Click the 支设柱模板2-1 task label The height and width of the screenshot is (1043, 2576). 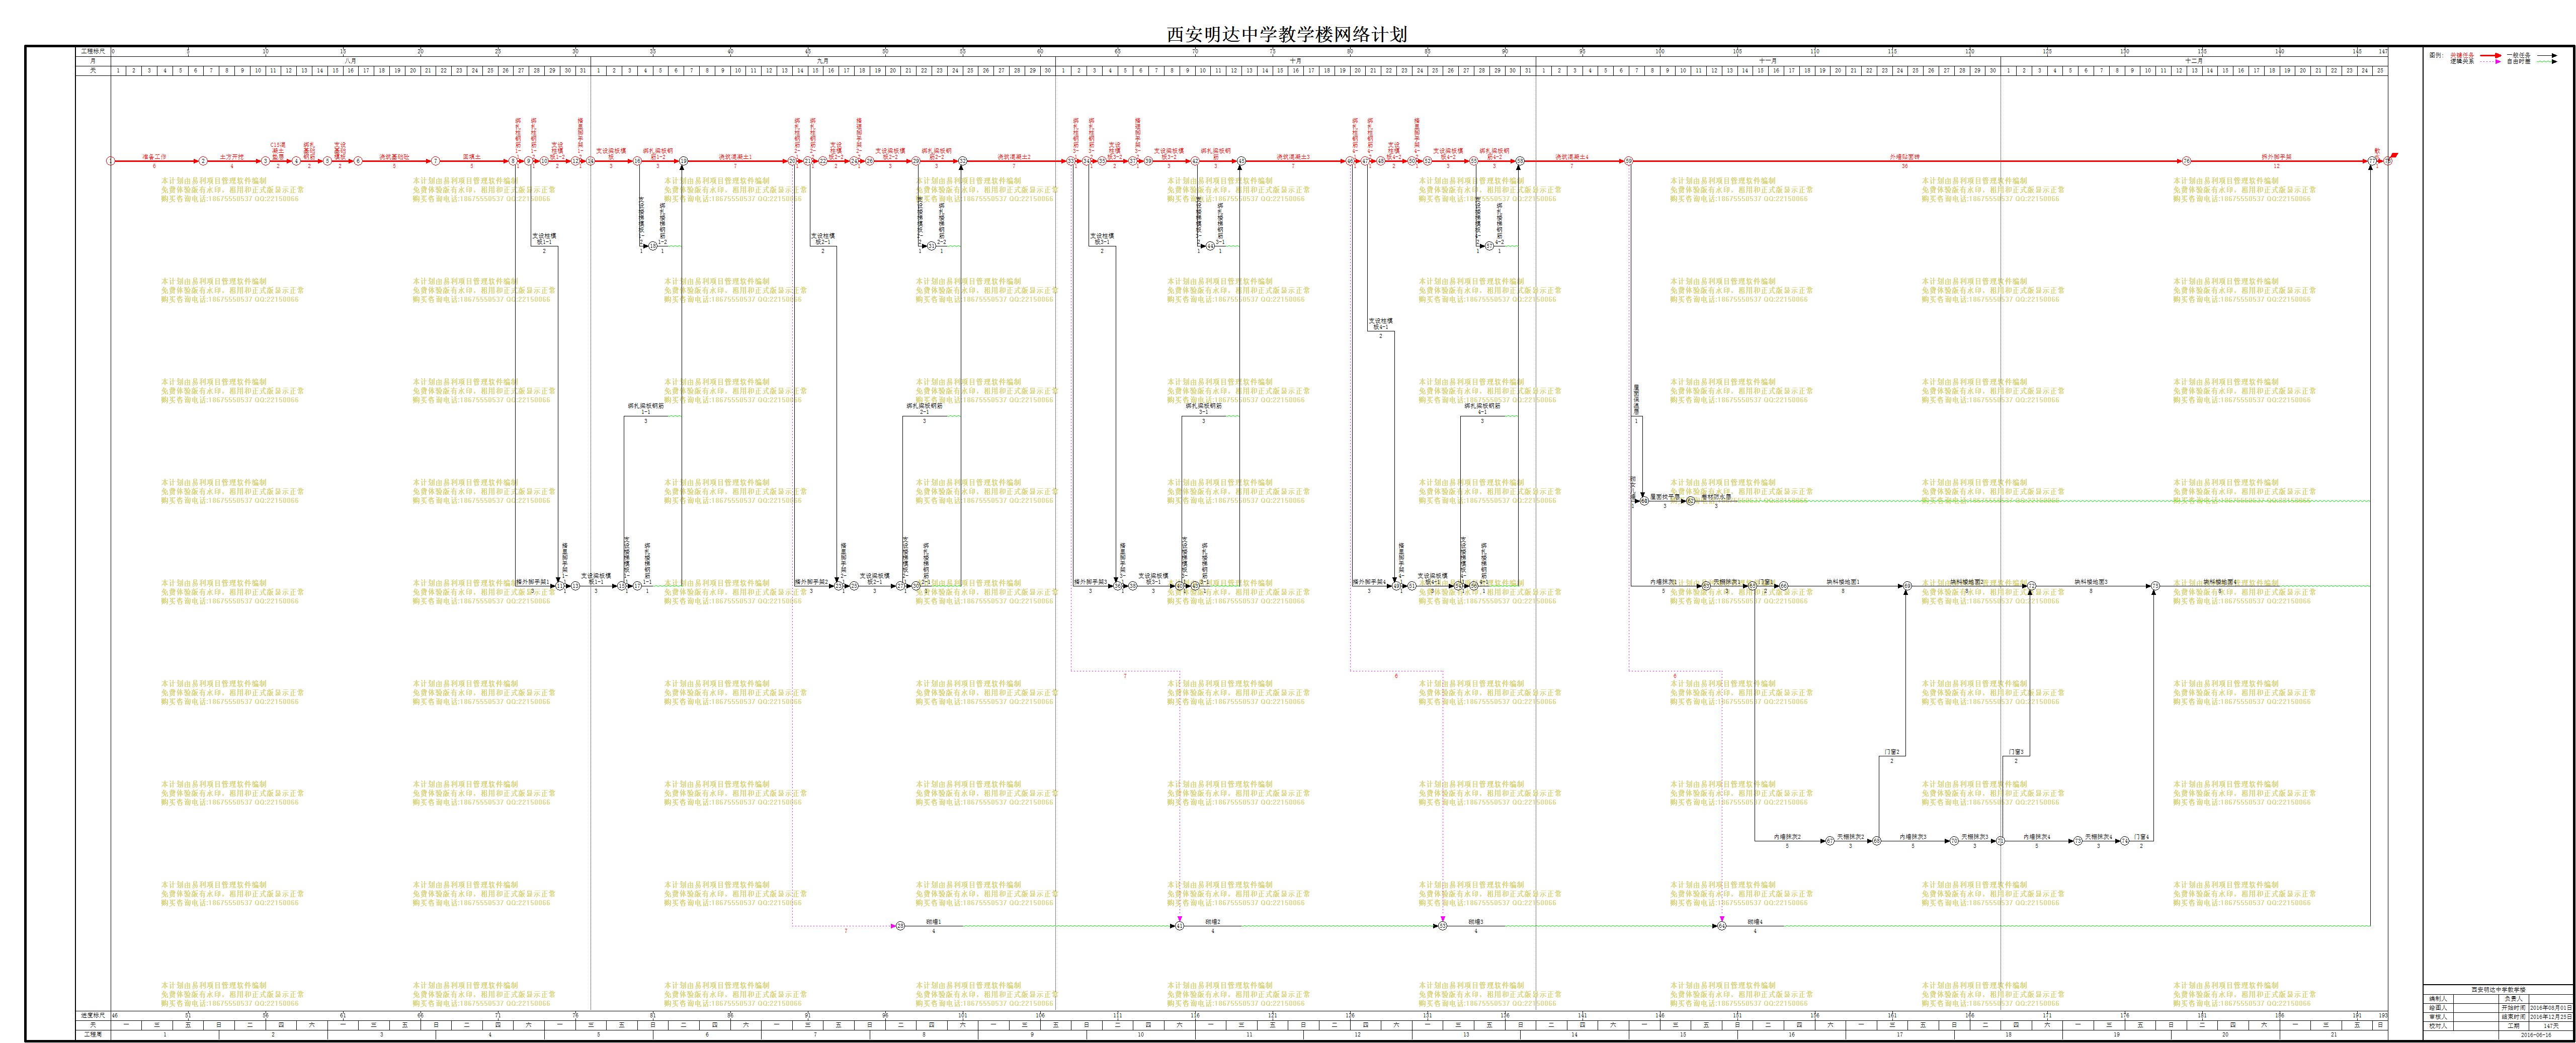[822, 239]
